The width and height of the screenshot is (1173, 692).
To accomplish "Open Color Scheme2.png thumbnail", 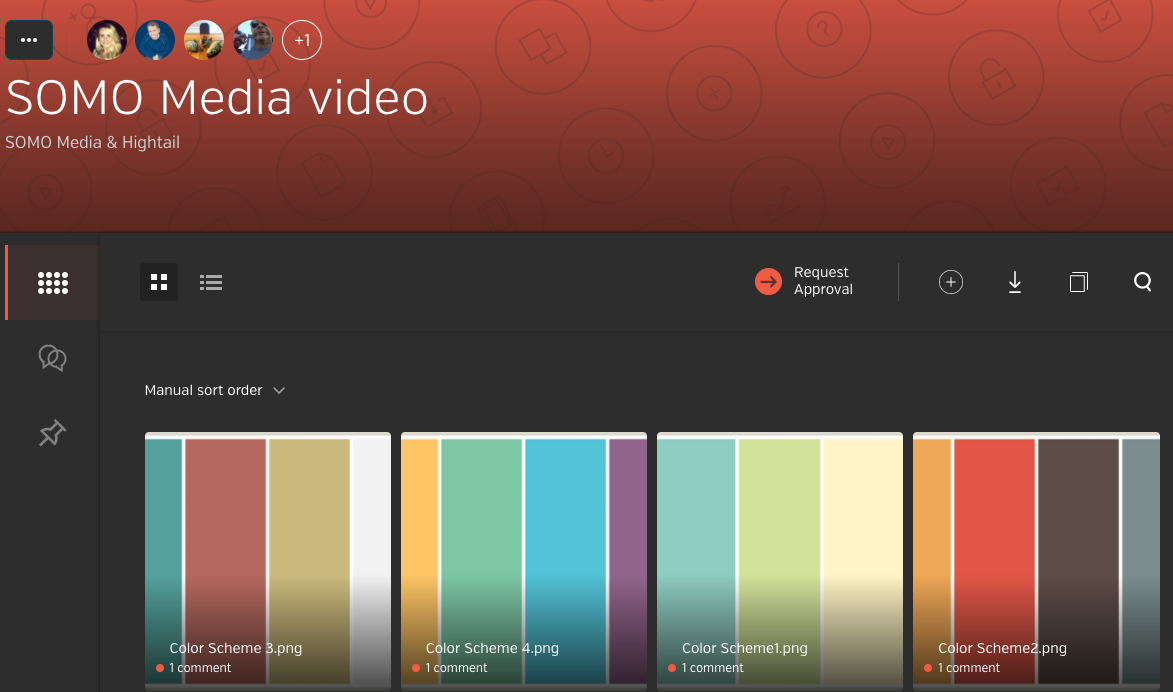I will pyautogui.click(x=1036, y=561).
